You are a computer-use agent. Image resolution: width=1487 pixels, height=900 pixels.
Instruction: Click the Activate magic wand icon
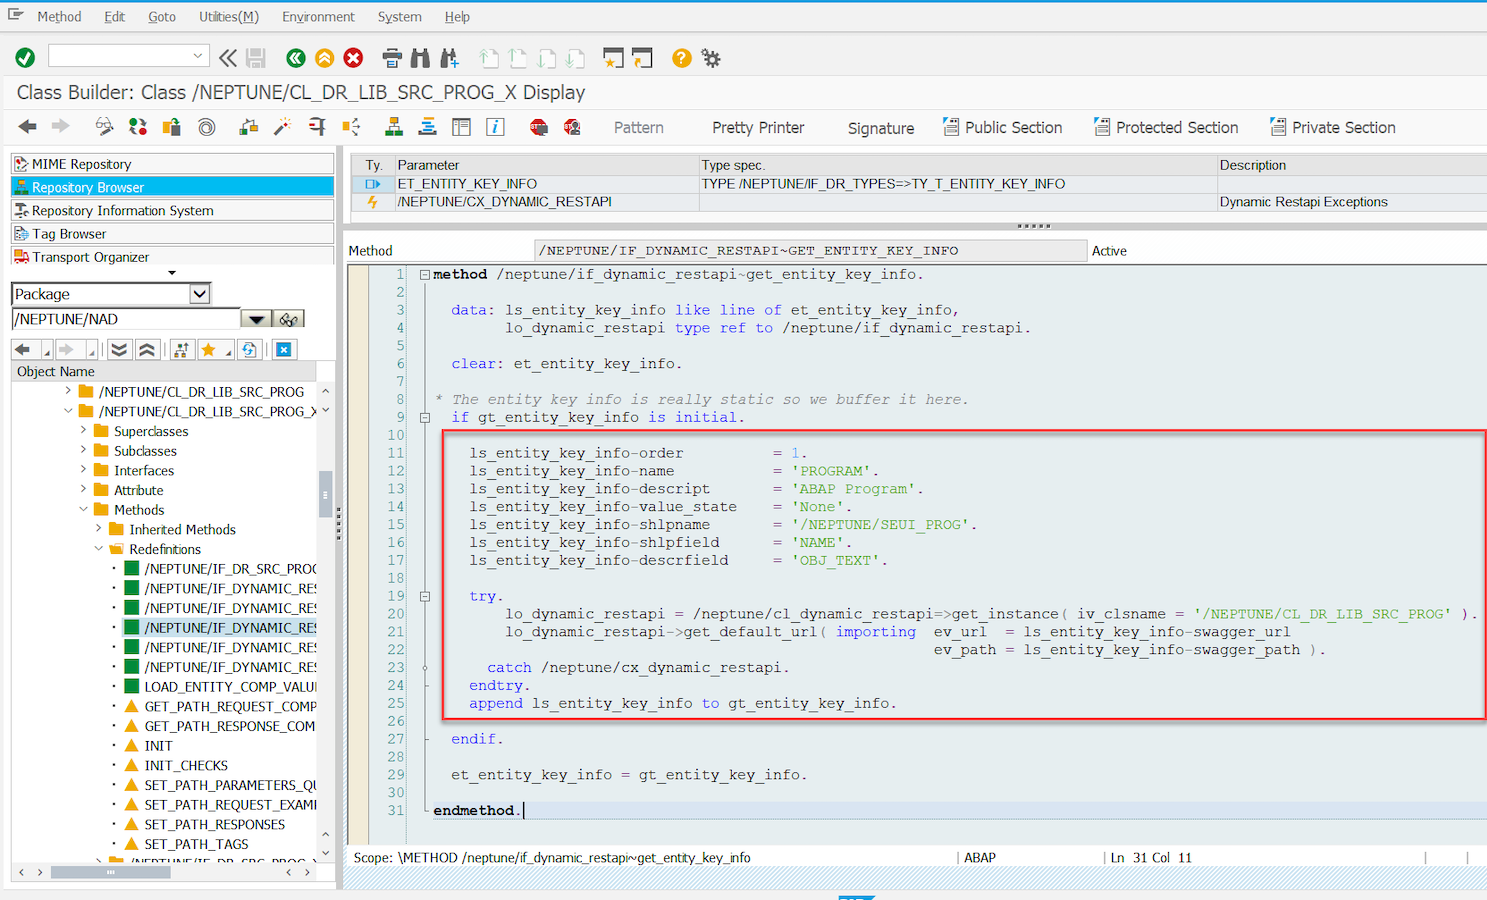tap(282, 127)
